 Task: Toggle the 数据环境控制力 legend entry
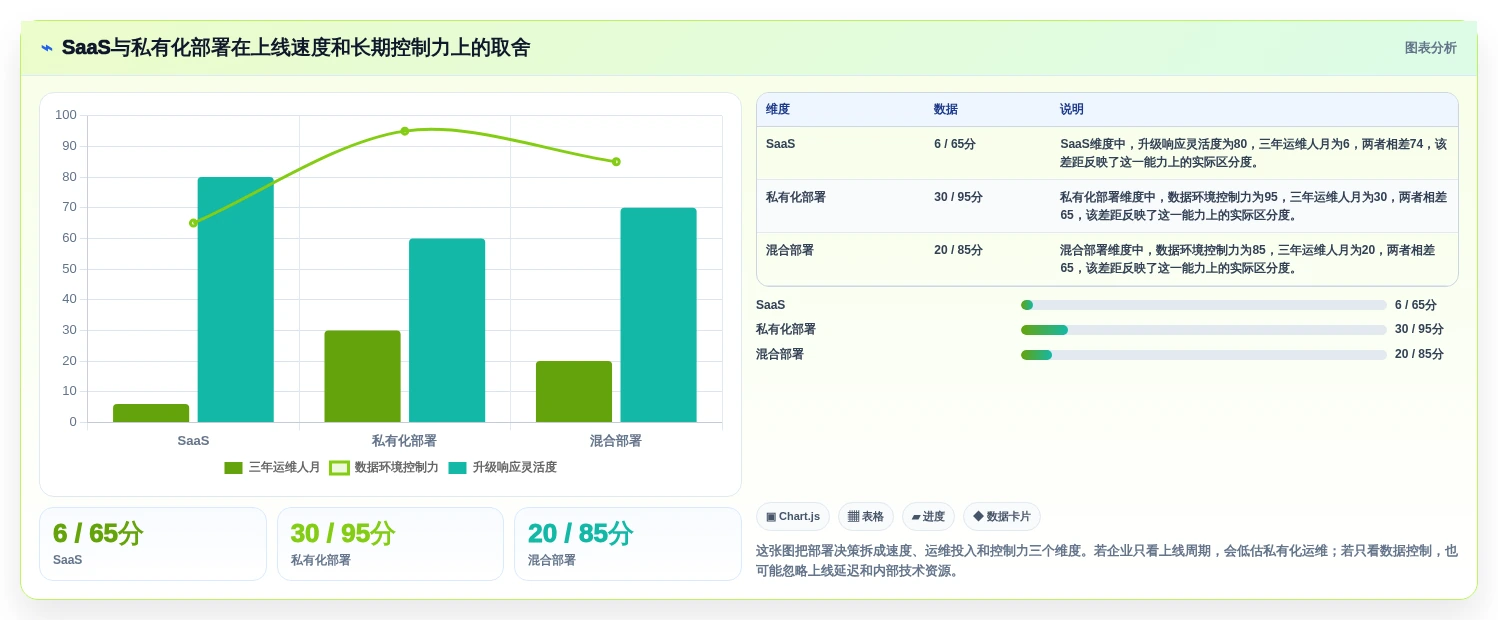tap(384, 467)
